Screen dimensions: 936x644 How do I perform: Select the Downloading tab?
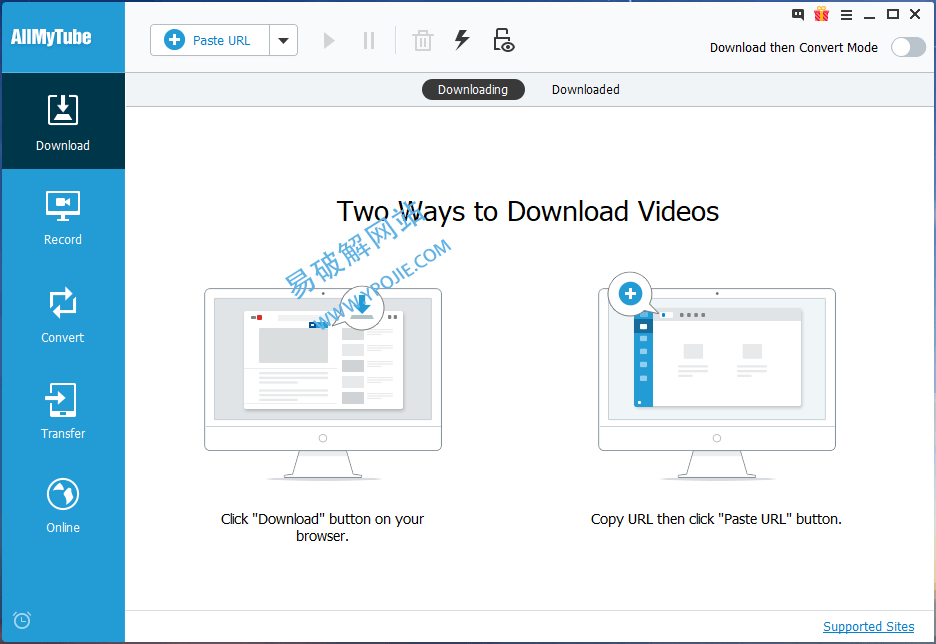(x=473, y=89)
